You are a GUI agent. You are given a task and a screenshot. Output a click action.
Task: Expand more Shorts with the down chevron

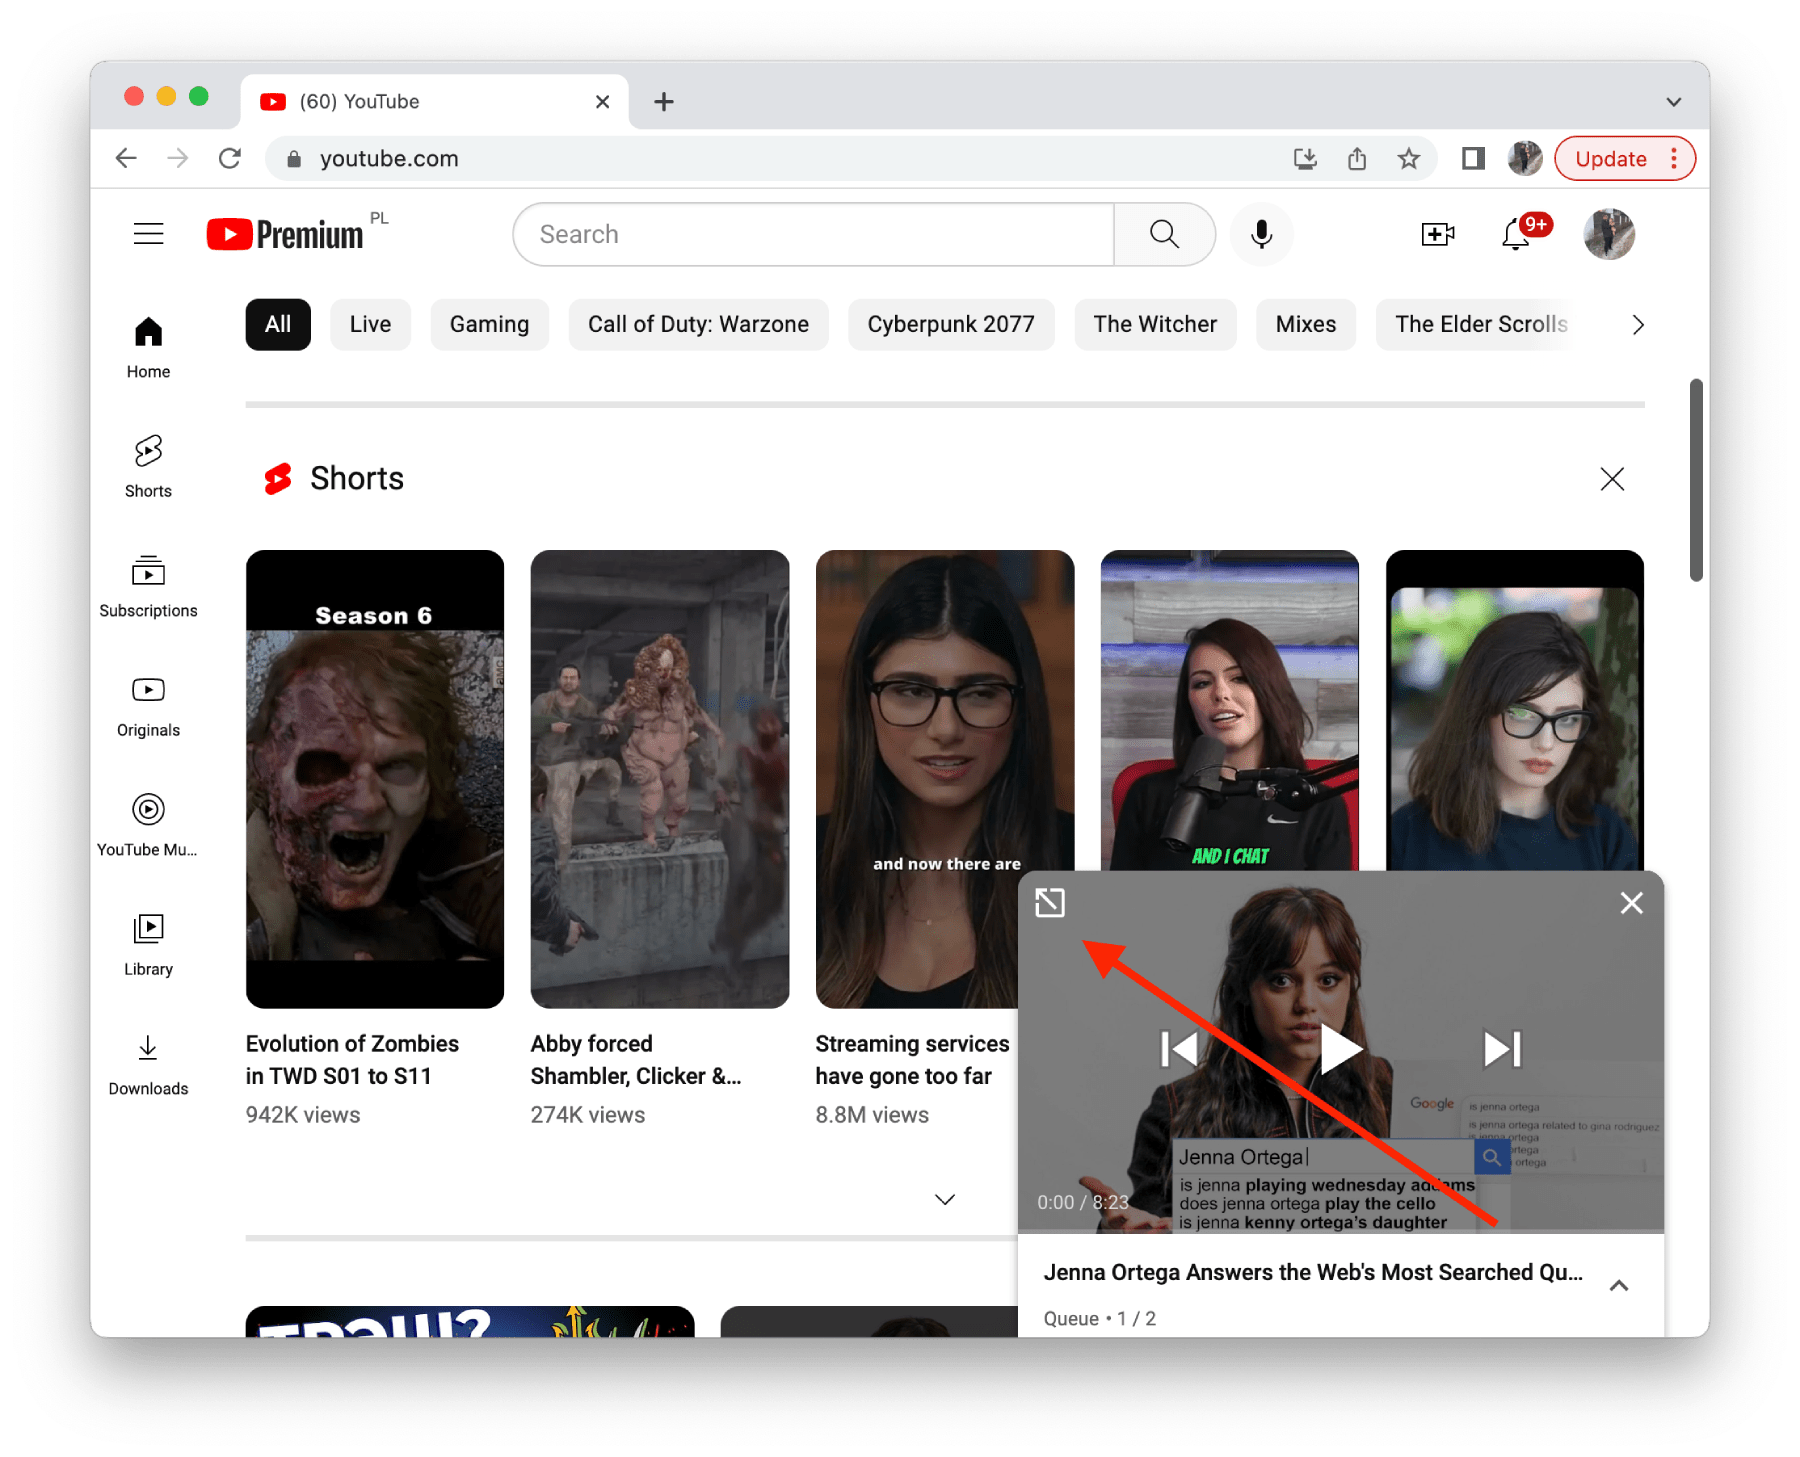[x=943, y=1199]
